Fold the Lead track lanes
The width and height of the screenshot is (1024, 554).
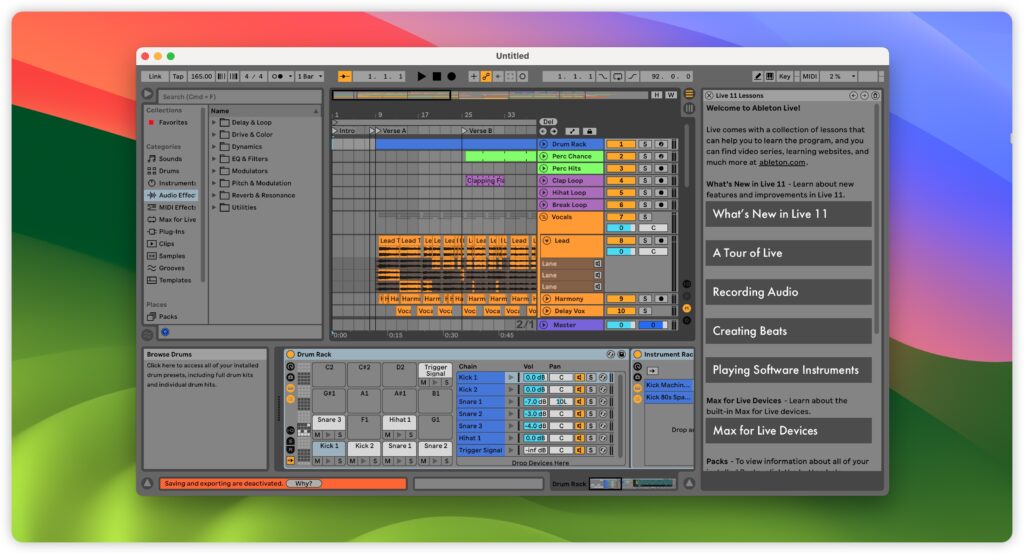click(547, 241)
